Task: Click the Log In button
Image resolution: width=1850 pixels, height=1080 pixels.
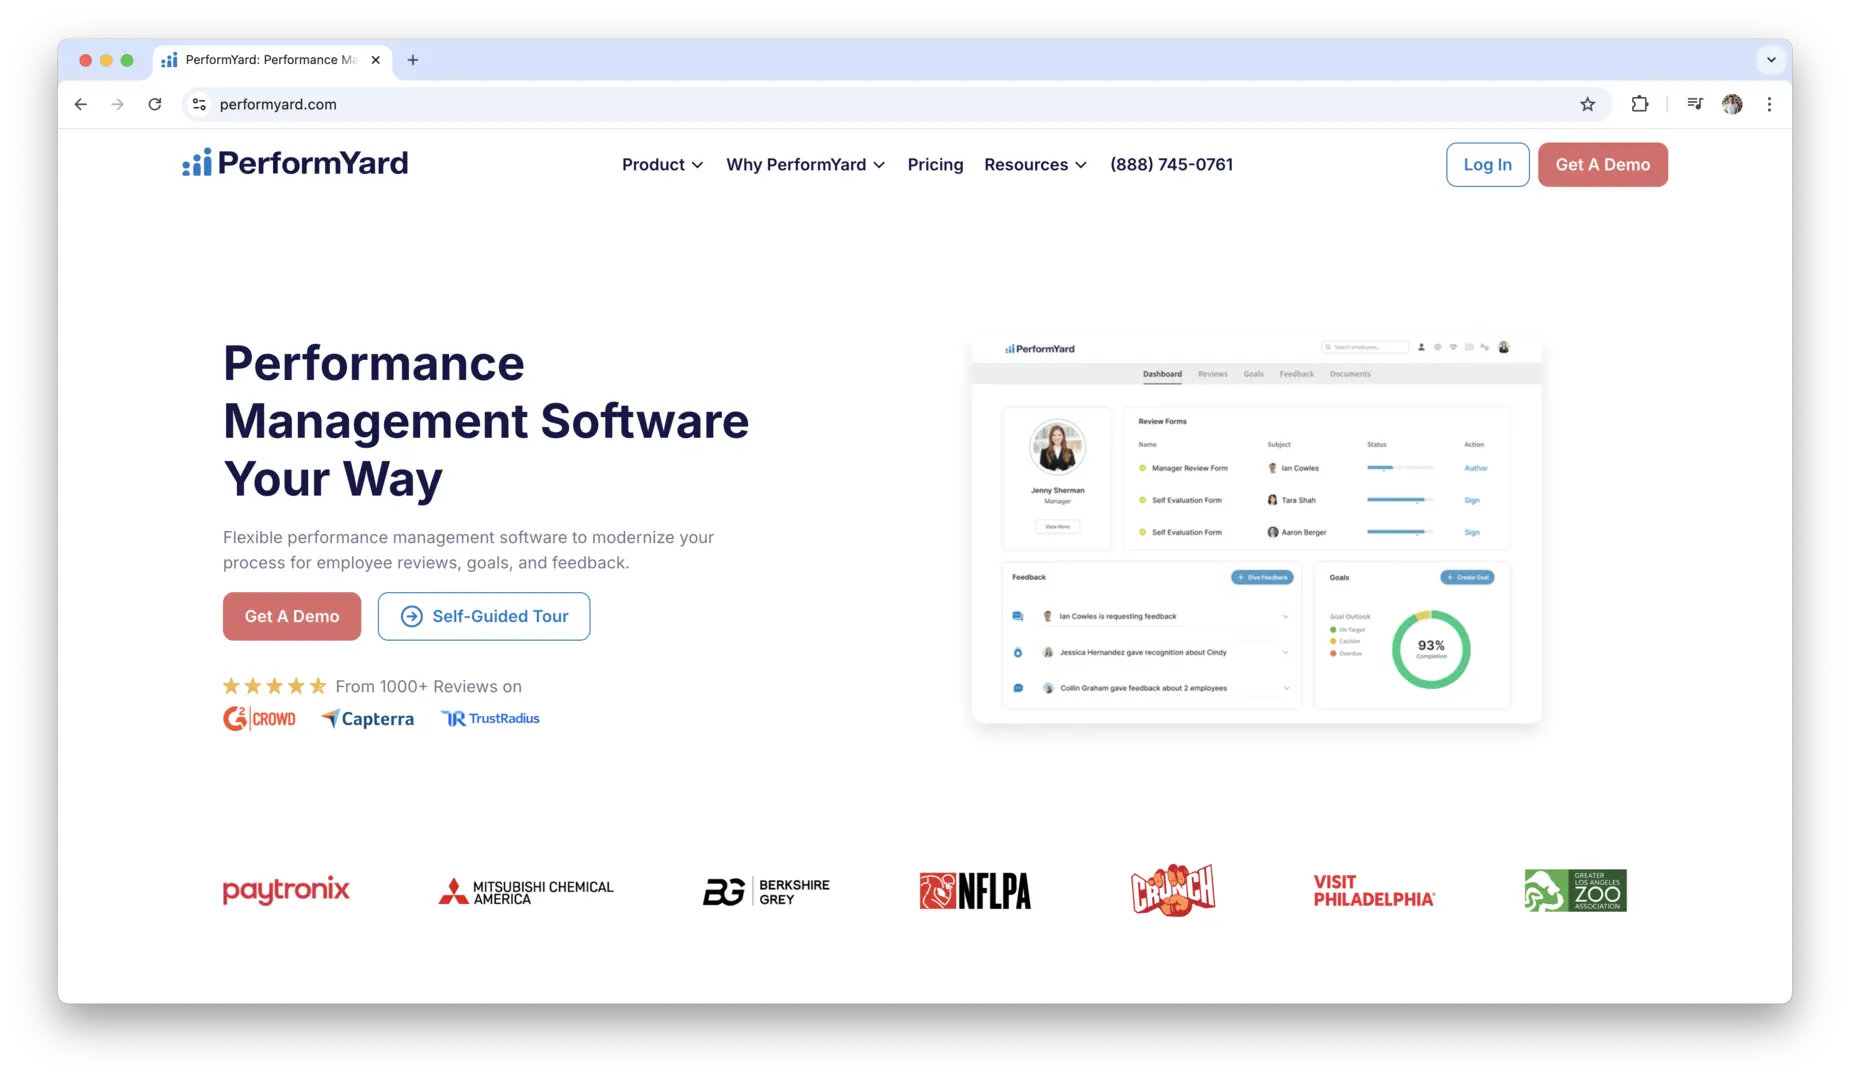Action: [x=1487, y=165]
